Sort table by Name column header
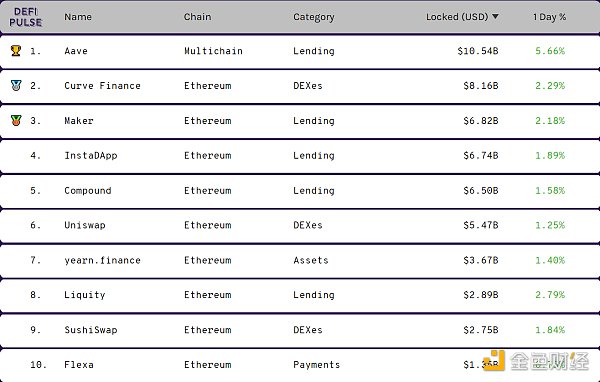 tap(78, 17)
